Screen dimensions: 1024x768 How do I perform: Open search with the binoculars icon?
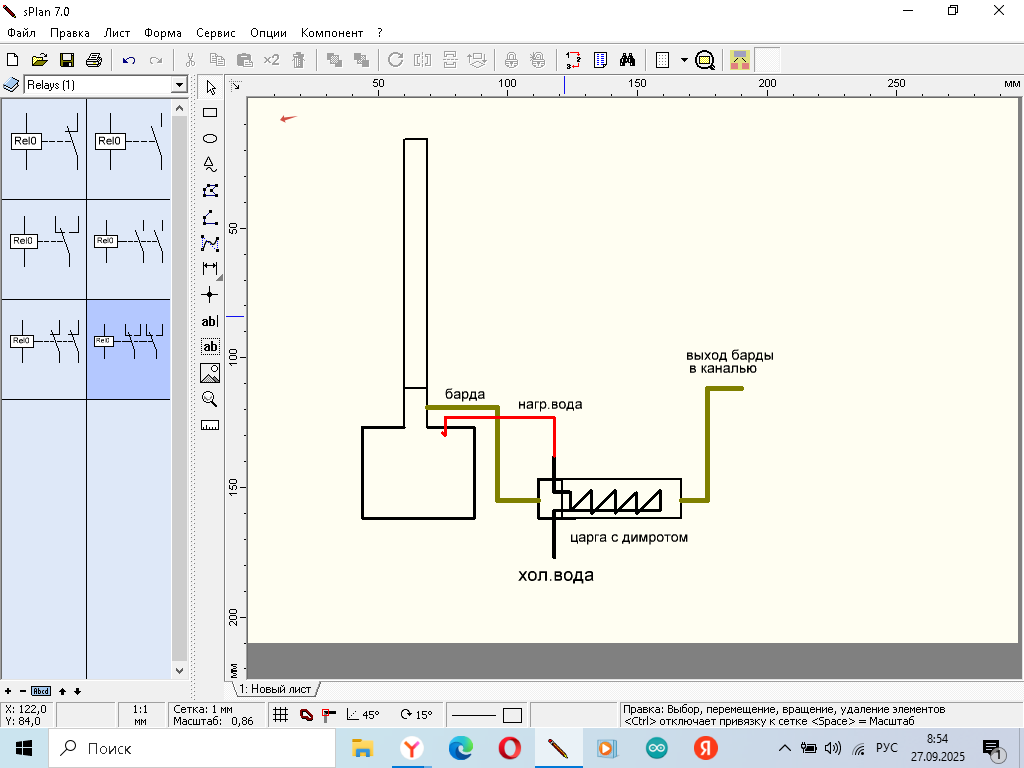point(627,60)
